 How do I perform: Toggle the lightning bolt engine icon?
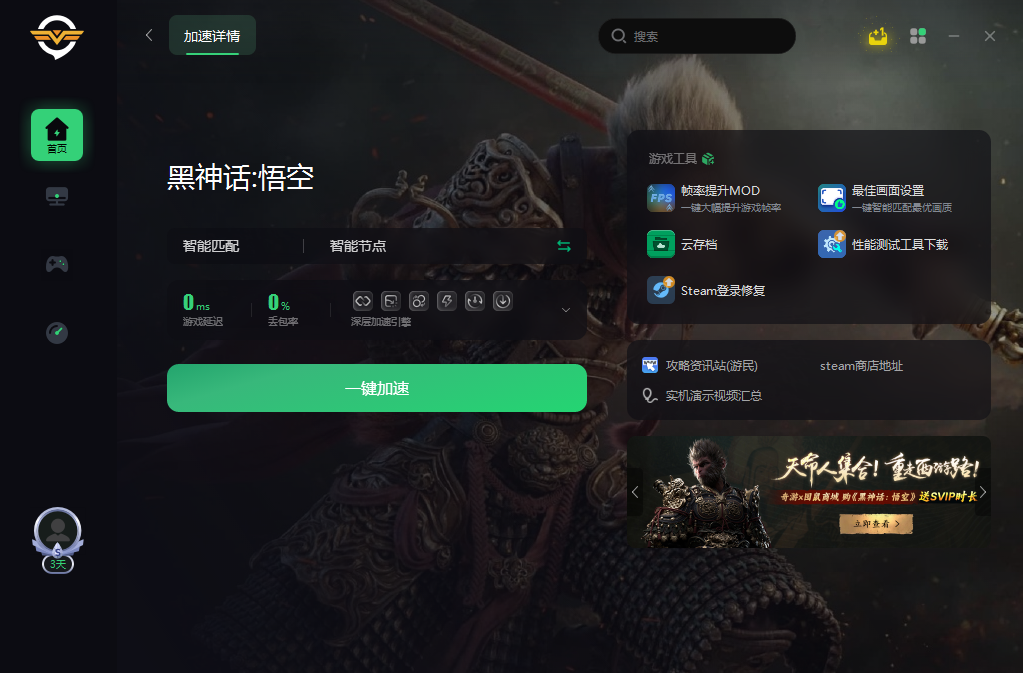(447, 301)
